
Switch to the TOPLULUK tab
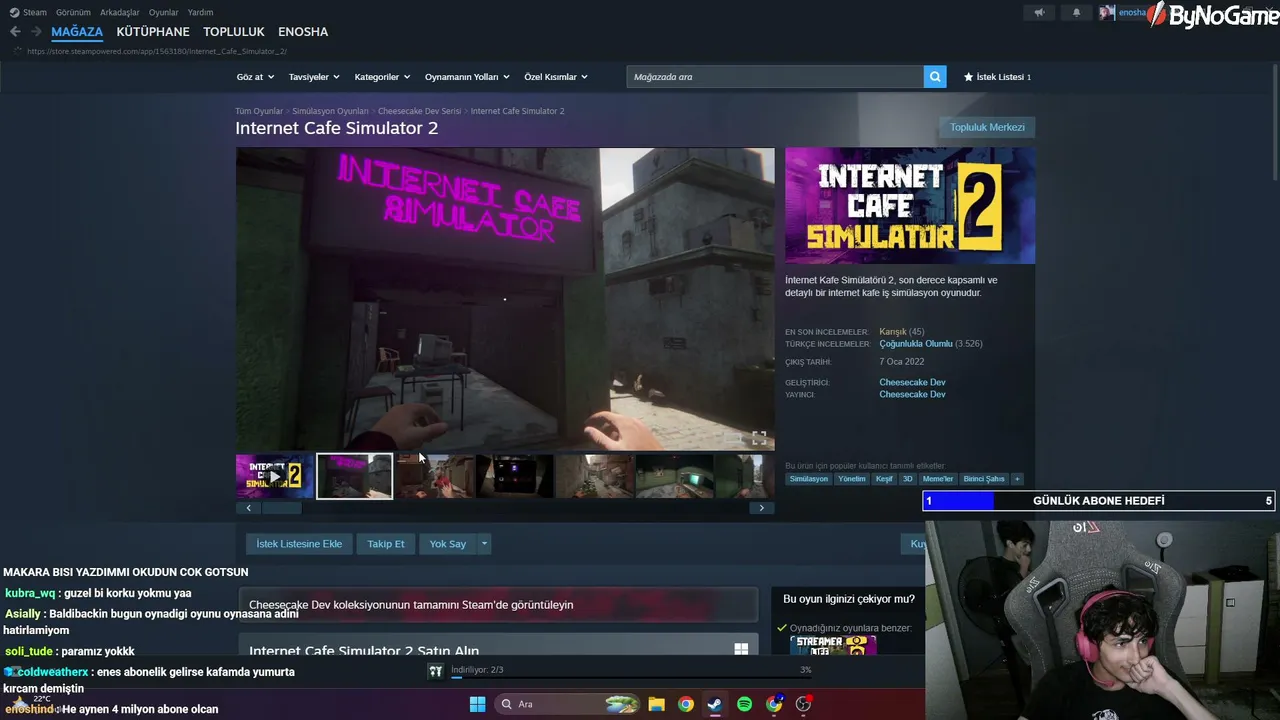tap(234, 32)
